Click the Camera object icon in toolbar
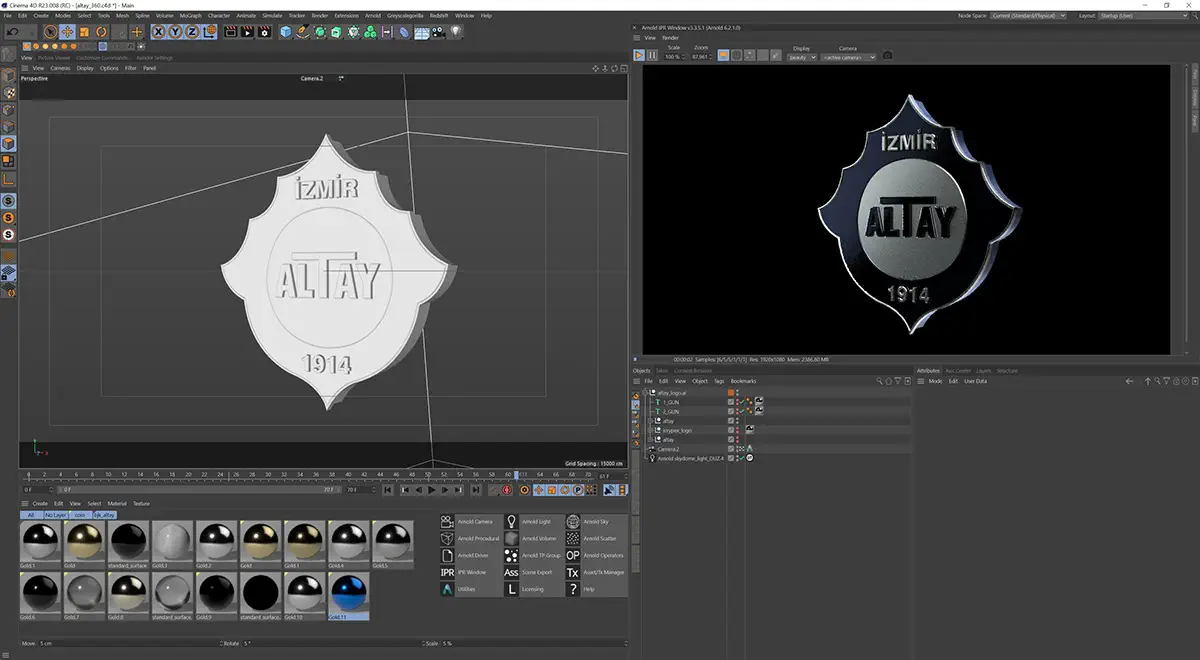The height and width of the screenshot is (660, 1200). pyautogui.click(x=438, y=32)
